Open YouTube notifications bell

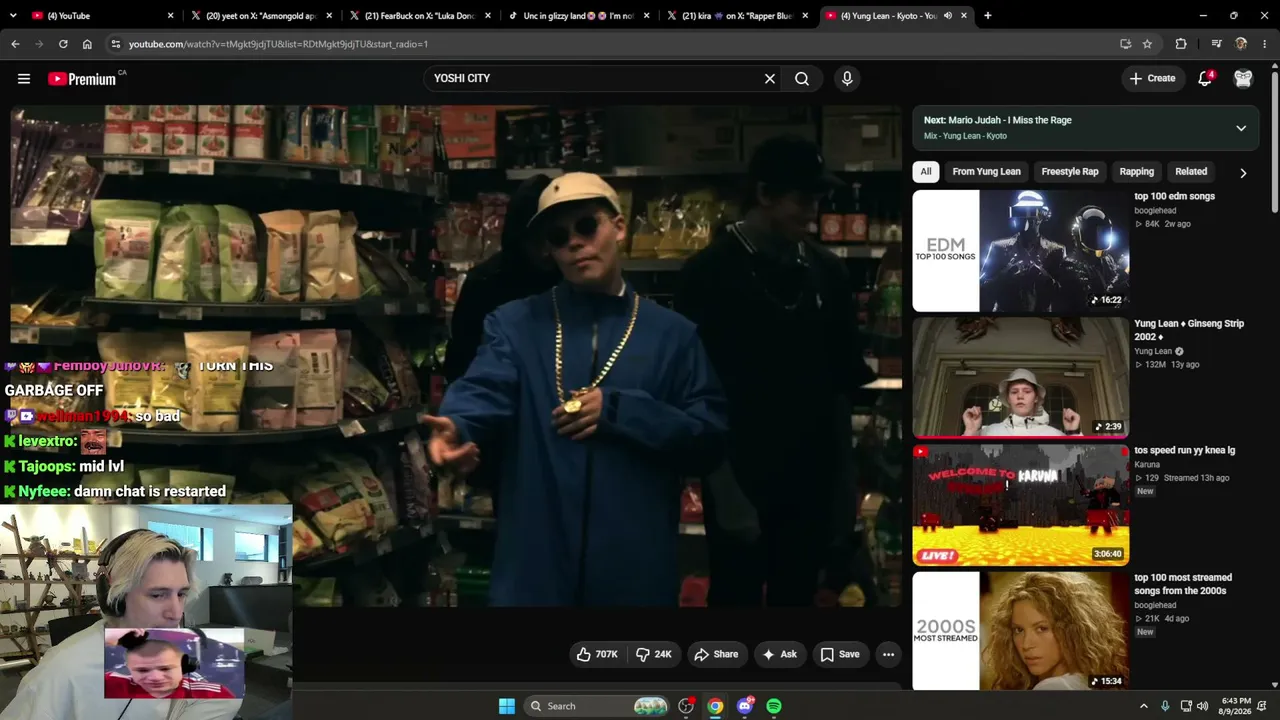tap(1205, 78)
